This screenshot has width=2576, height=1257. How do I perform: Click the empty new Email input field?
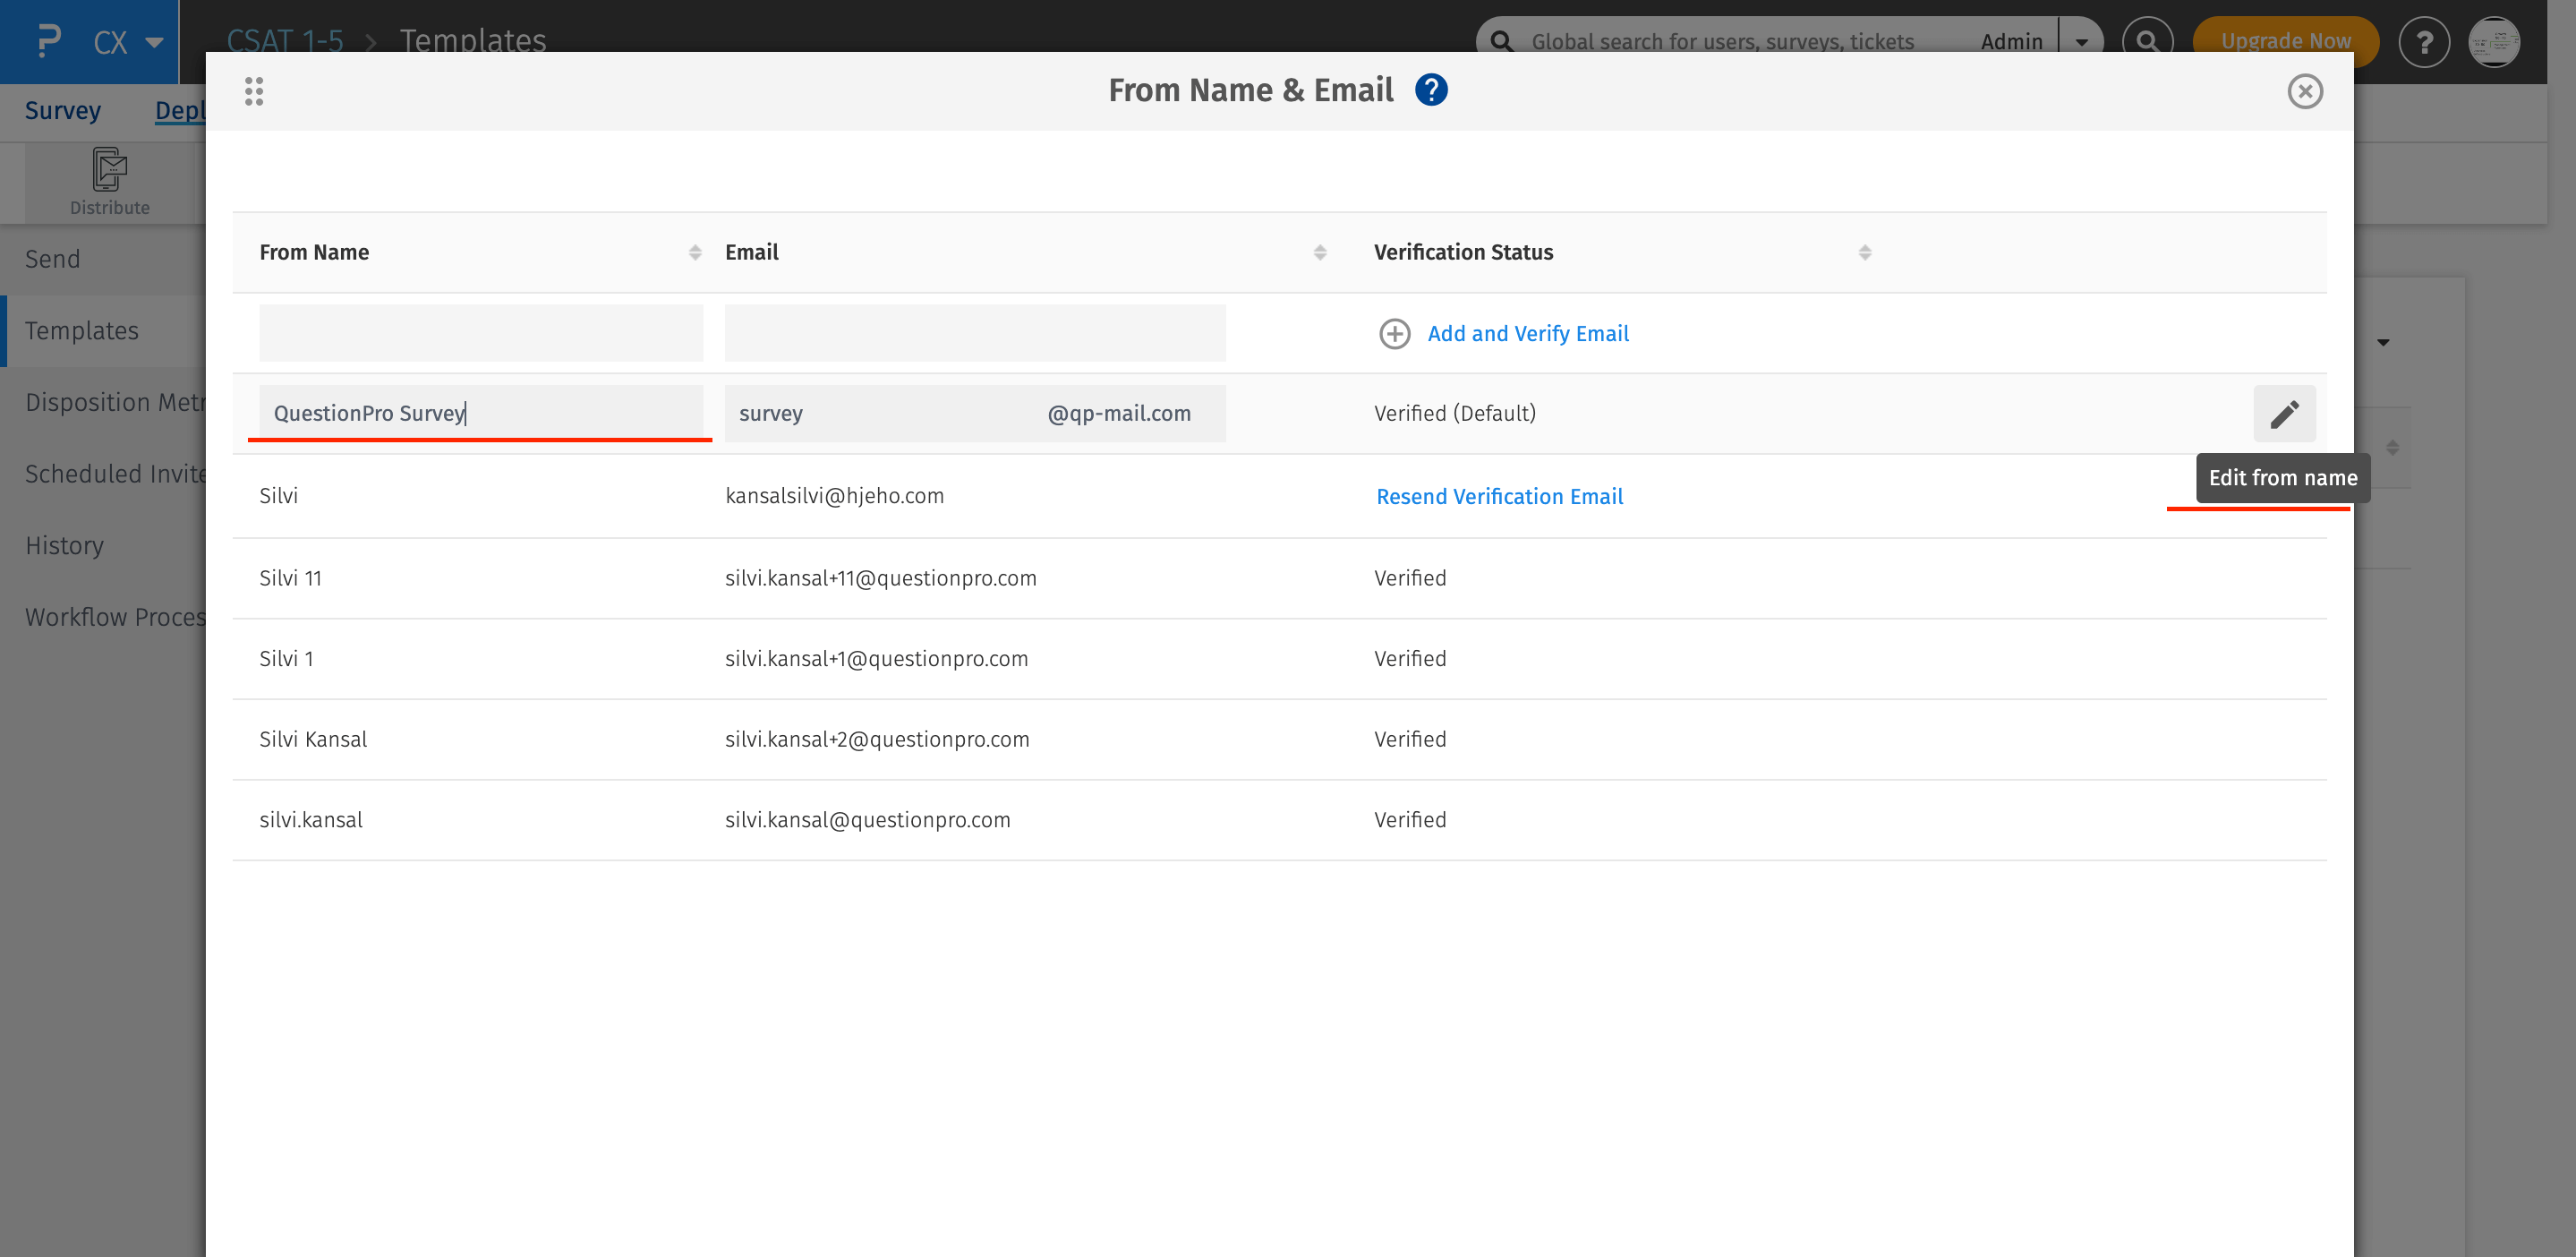(974, 333)
